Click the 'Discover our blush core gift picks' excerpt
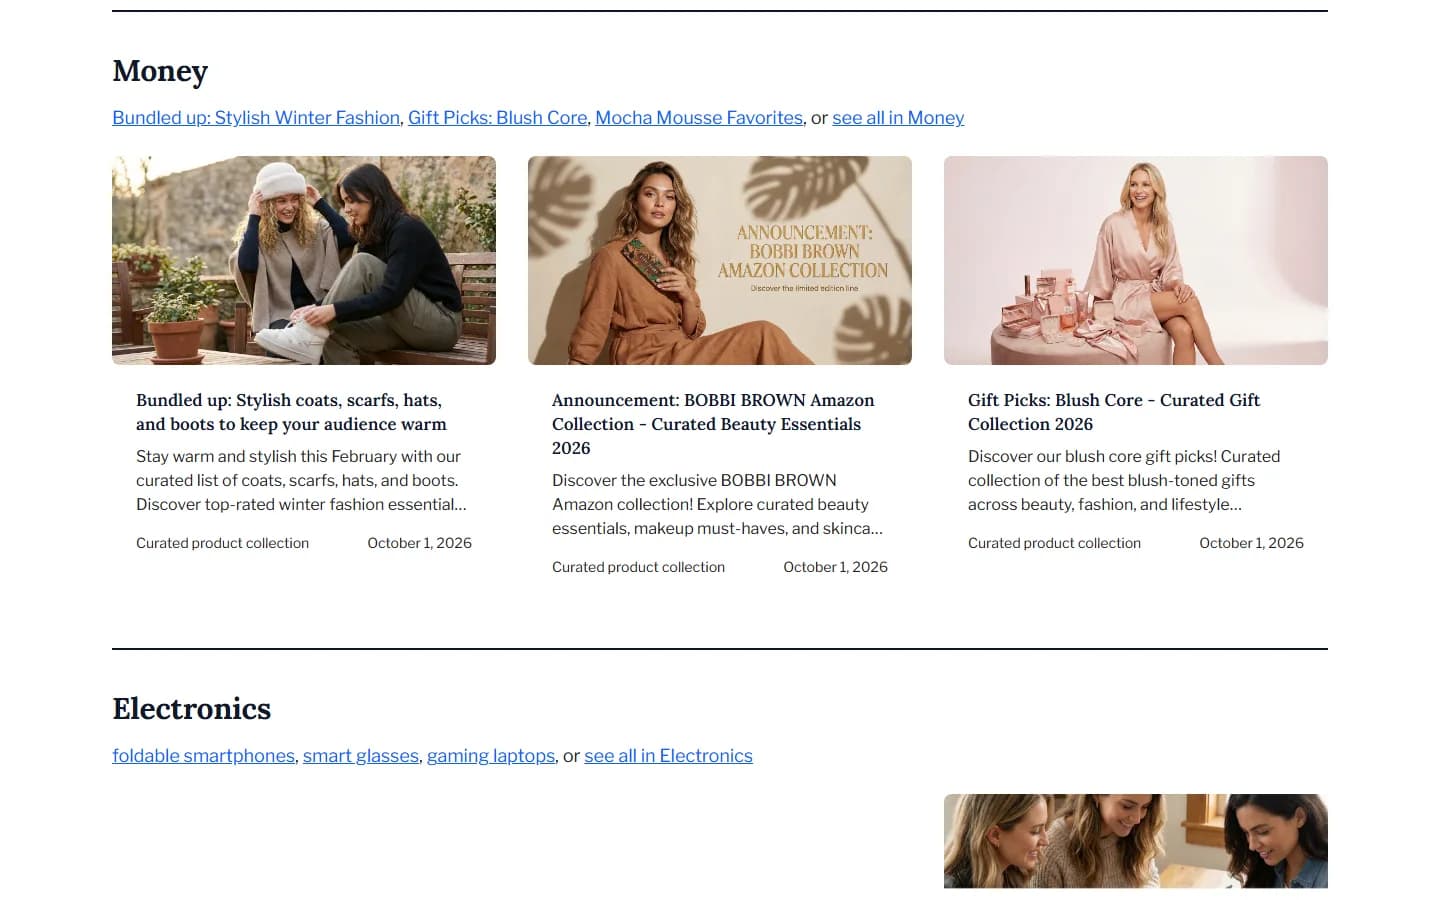The image size is (1440, 900). click(x=1124, y=480)
